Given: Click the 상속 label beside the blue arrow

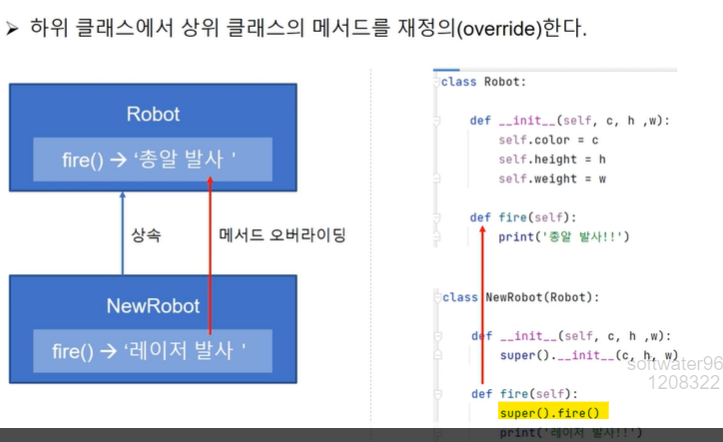Looking at the screenshot, I should 146,235.
